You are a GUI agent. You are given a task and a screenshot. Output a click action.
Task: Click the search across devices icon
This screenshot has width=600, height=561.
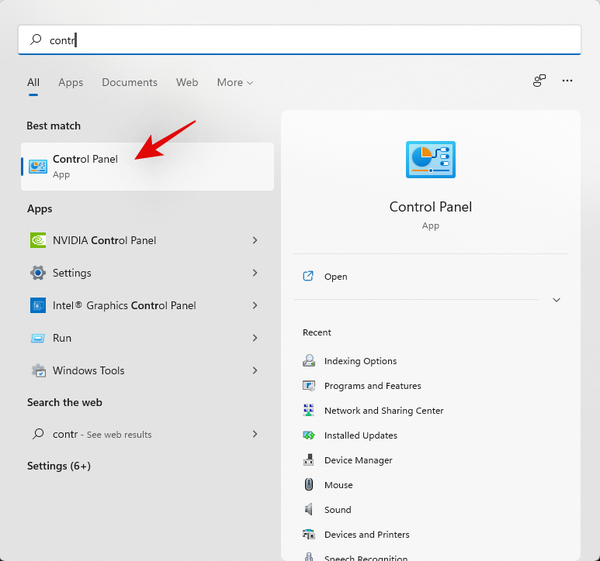tap(539, 81)
